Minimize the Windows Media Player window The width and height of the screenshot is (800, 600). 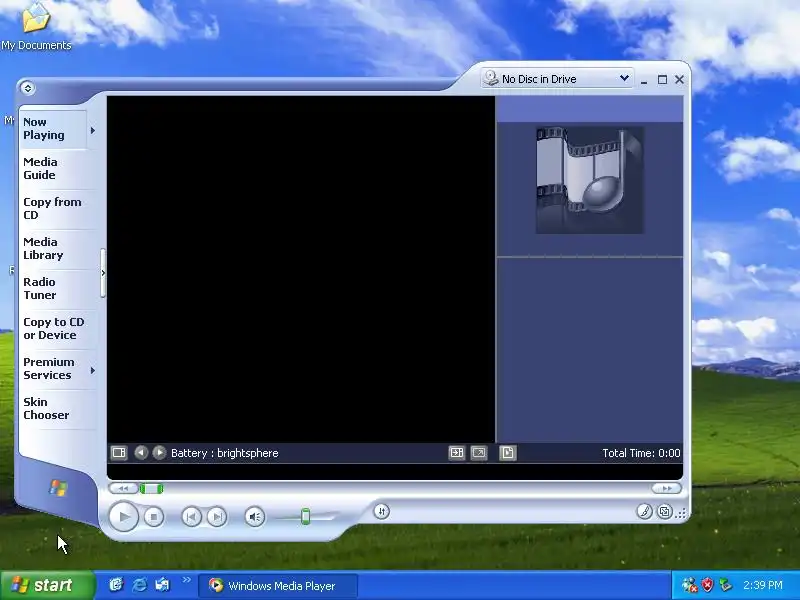(x=644, y=80)
